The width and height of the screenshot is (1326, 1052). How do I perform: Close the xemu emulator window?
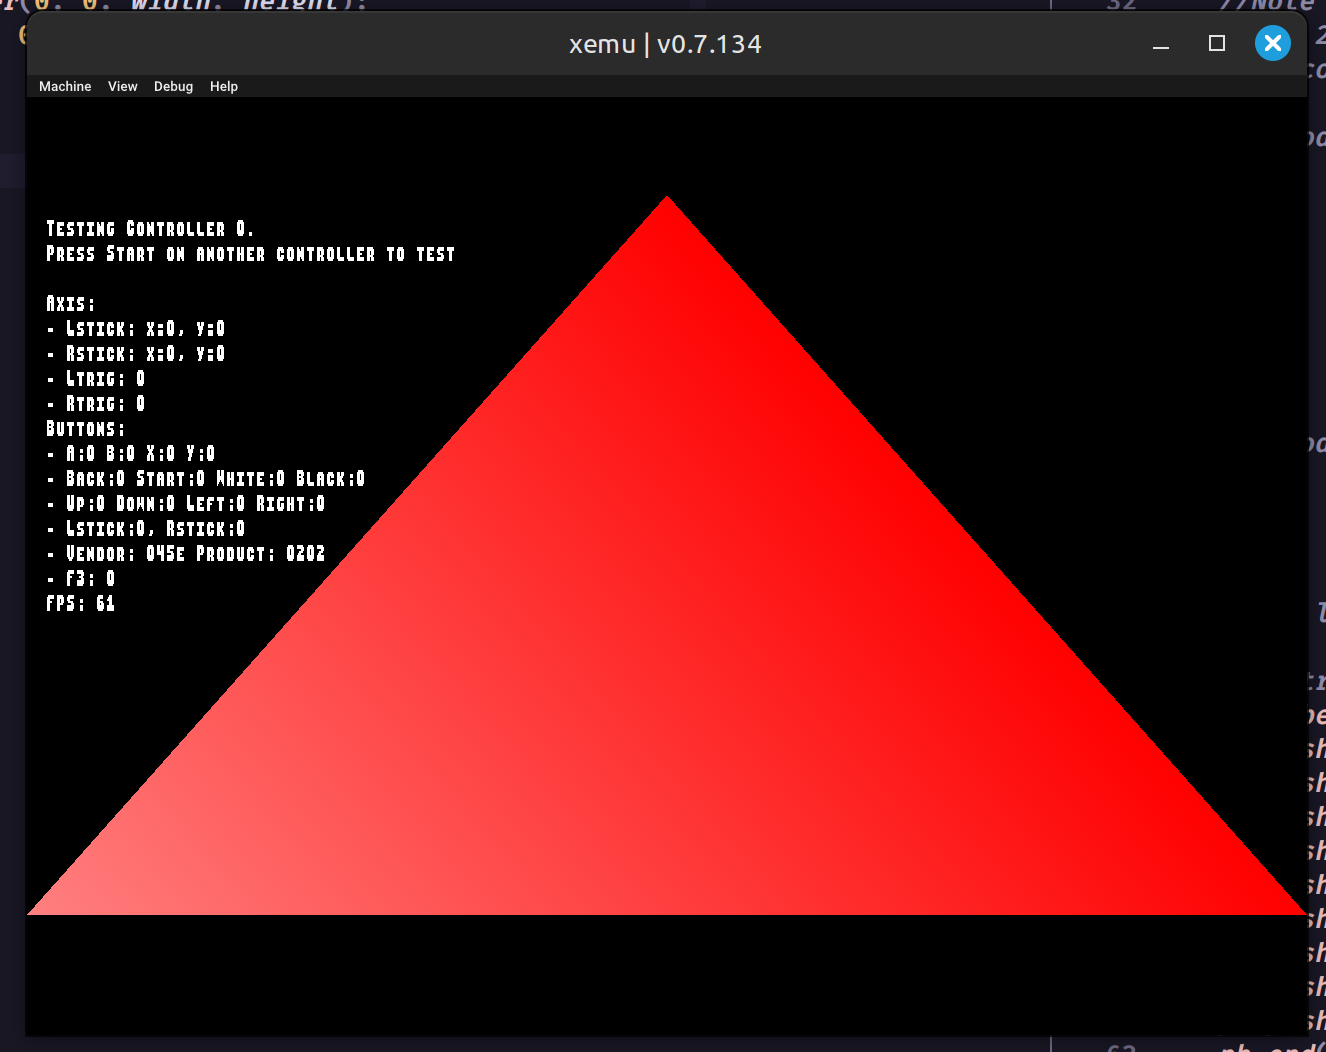click(x=1272, y=43)
